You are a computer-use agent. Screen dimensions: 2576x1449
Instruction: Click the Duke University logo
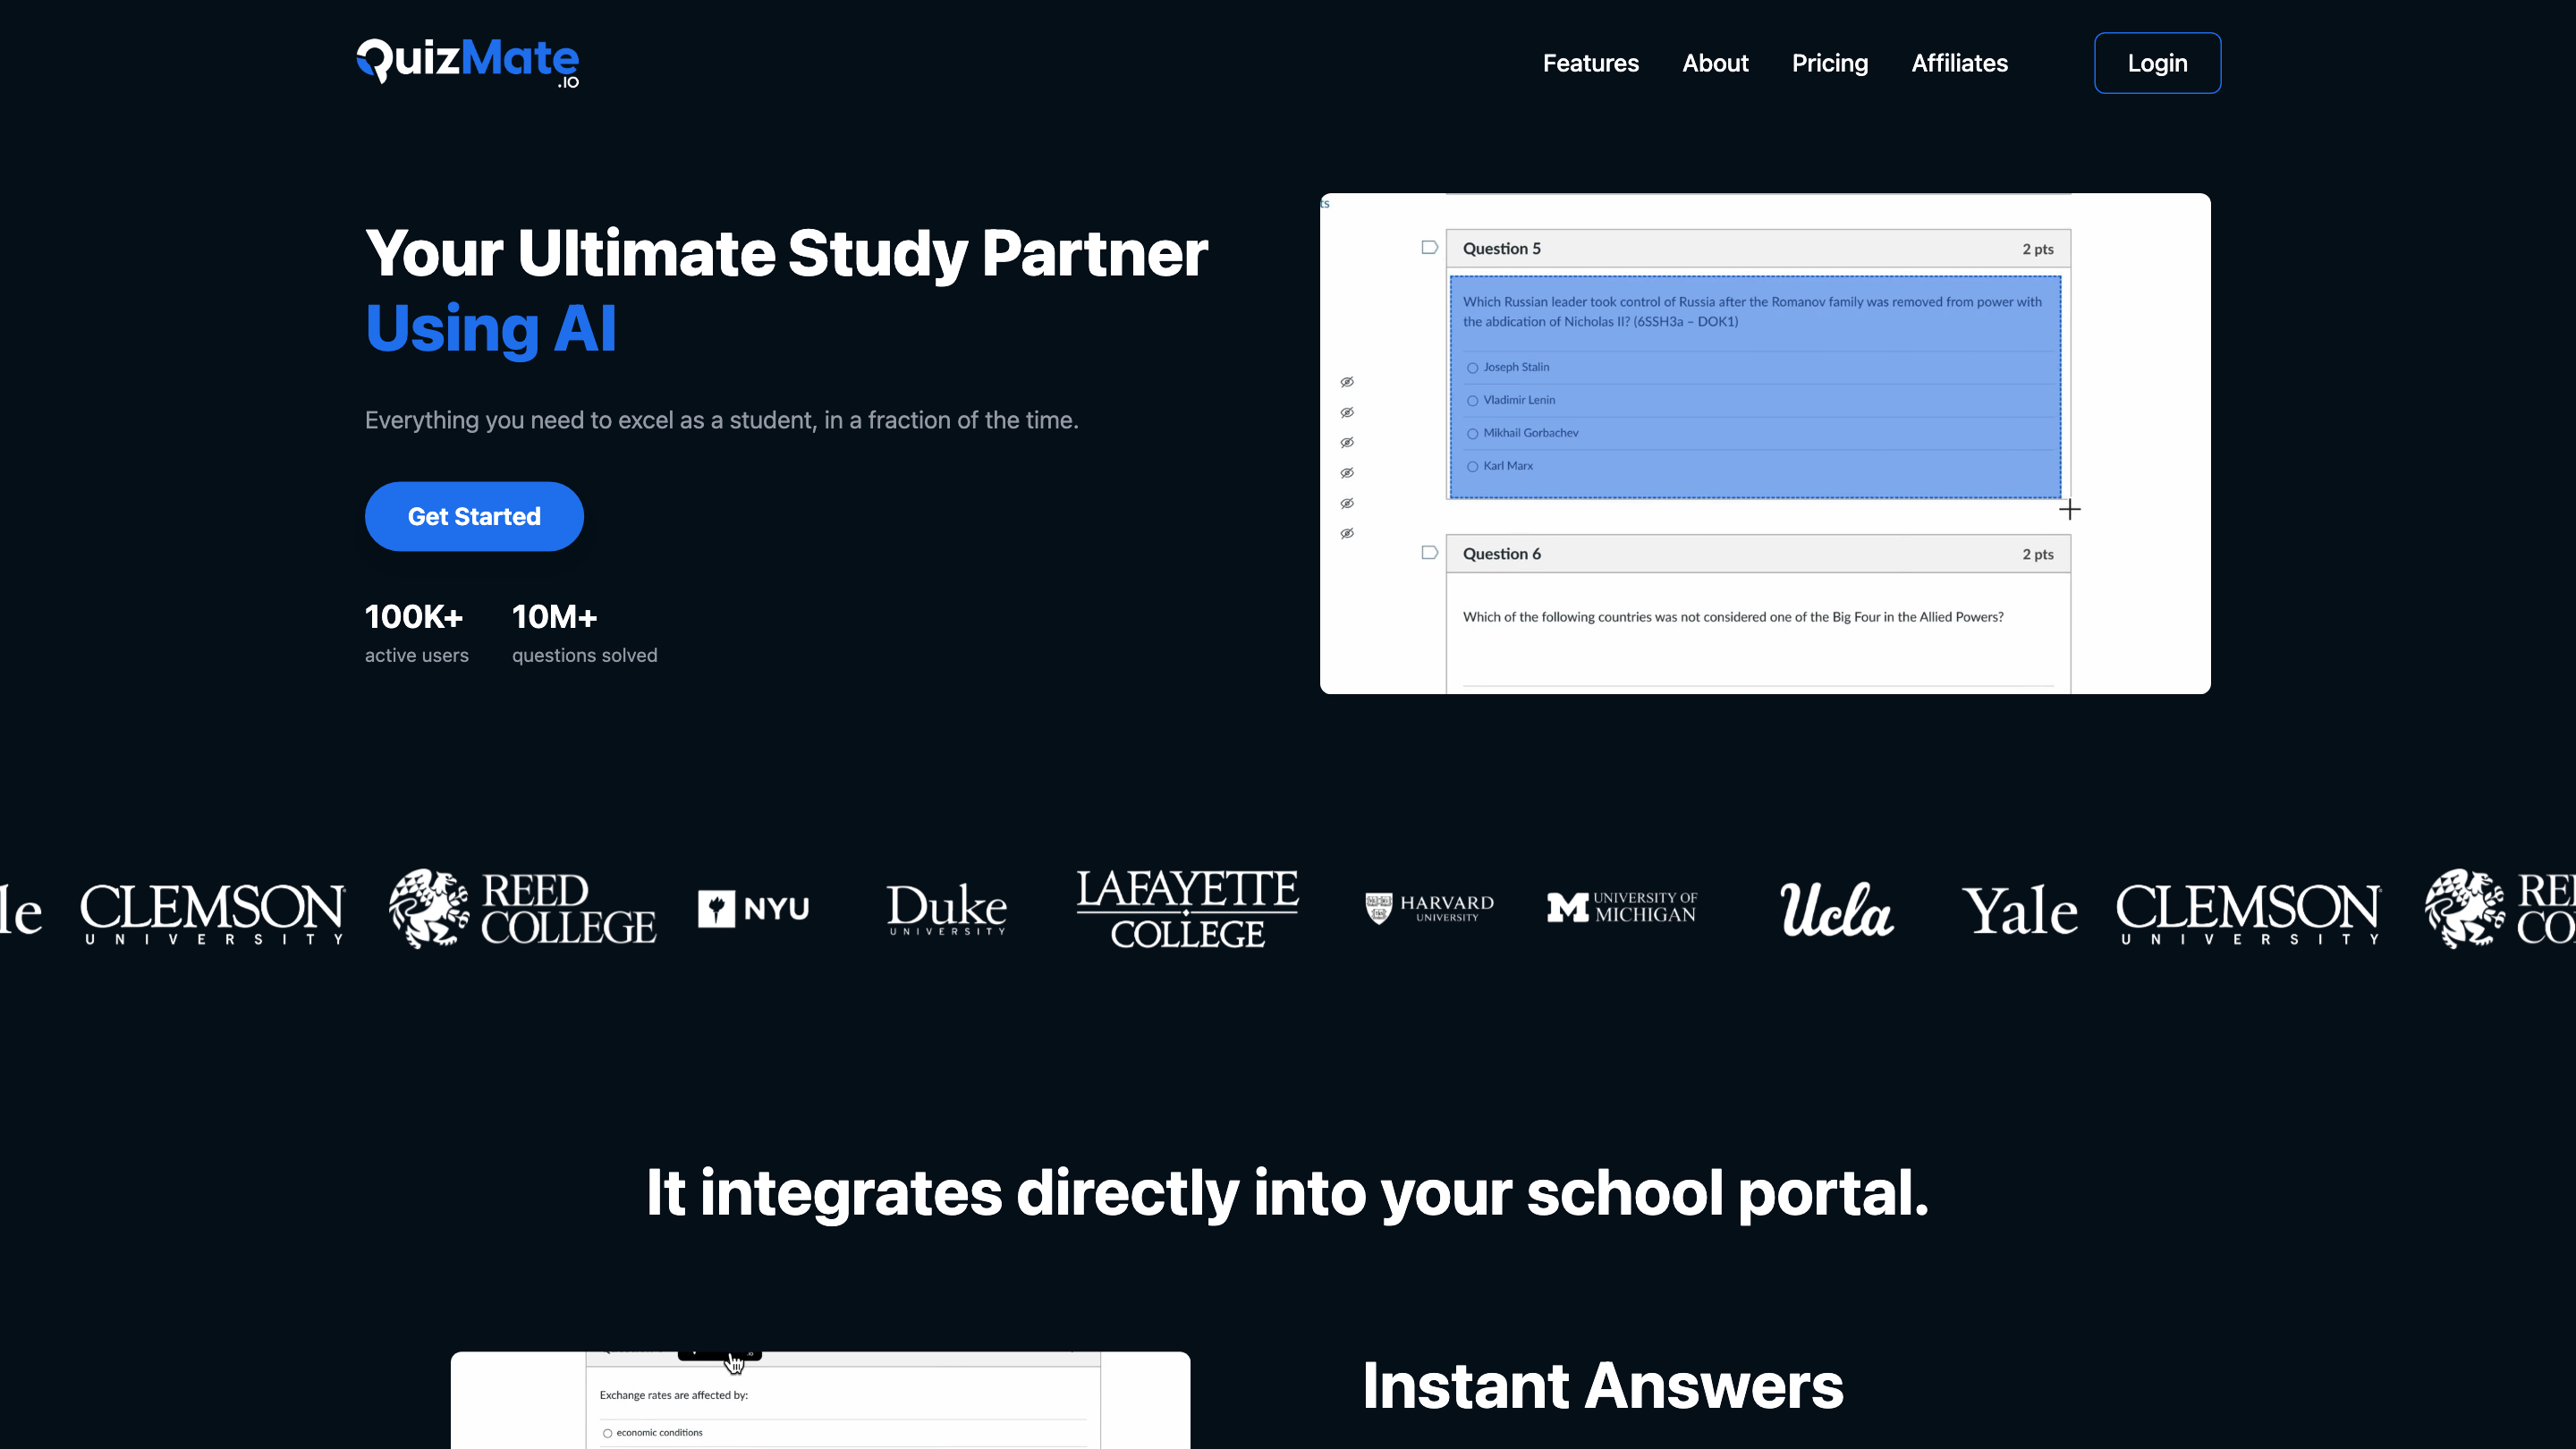point(946,908)
